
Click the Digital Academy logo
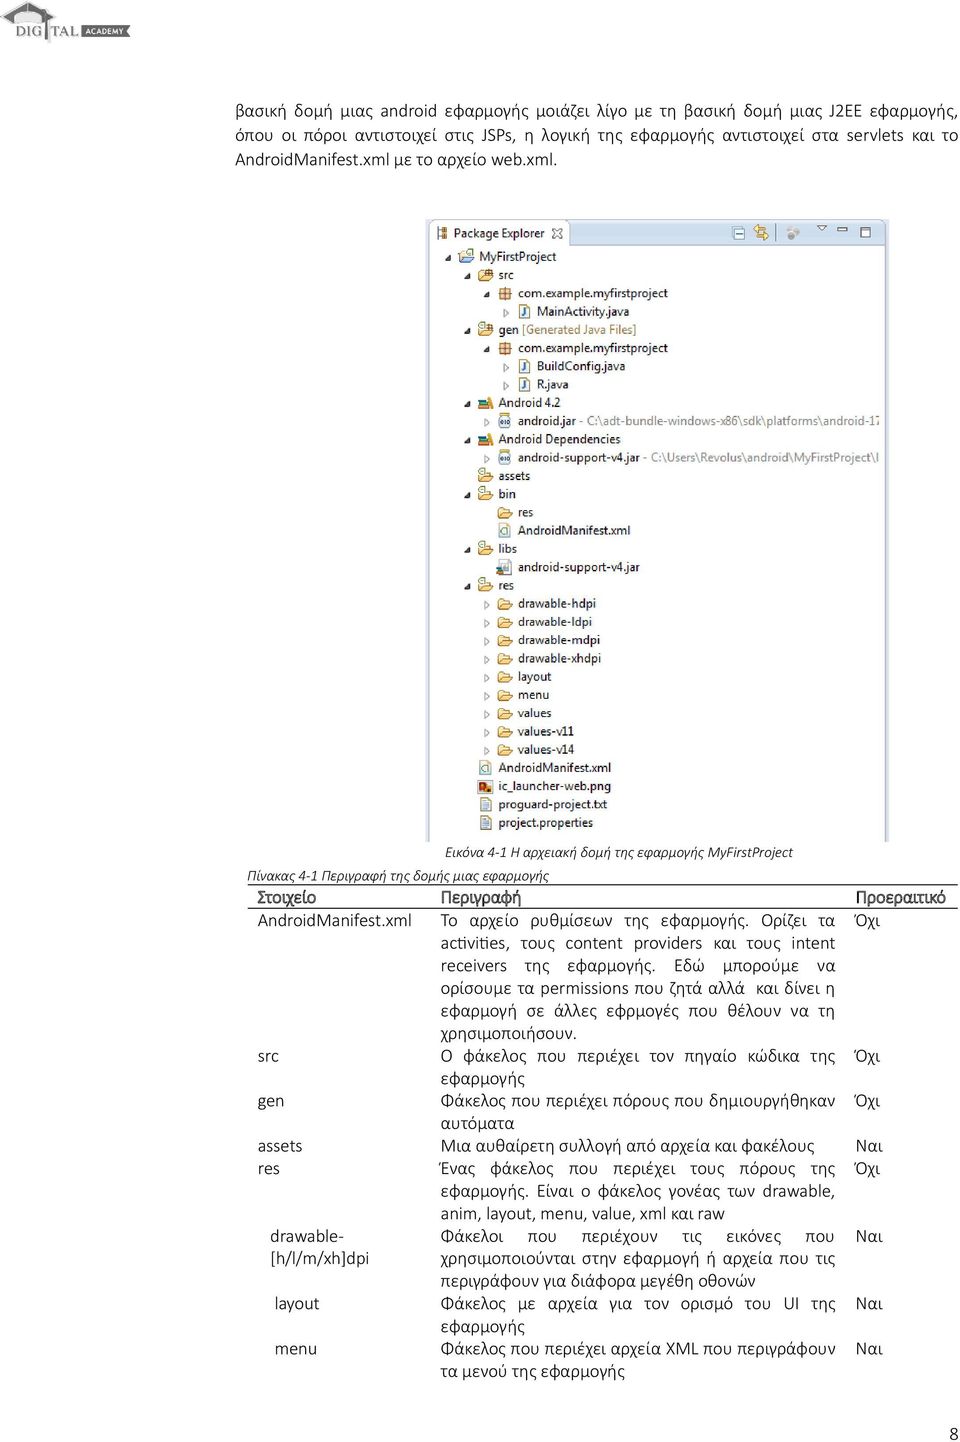pos(67,22)
